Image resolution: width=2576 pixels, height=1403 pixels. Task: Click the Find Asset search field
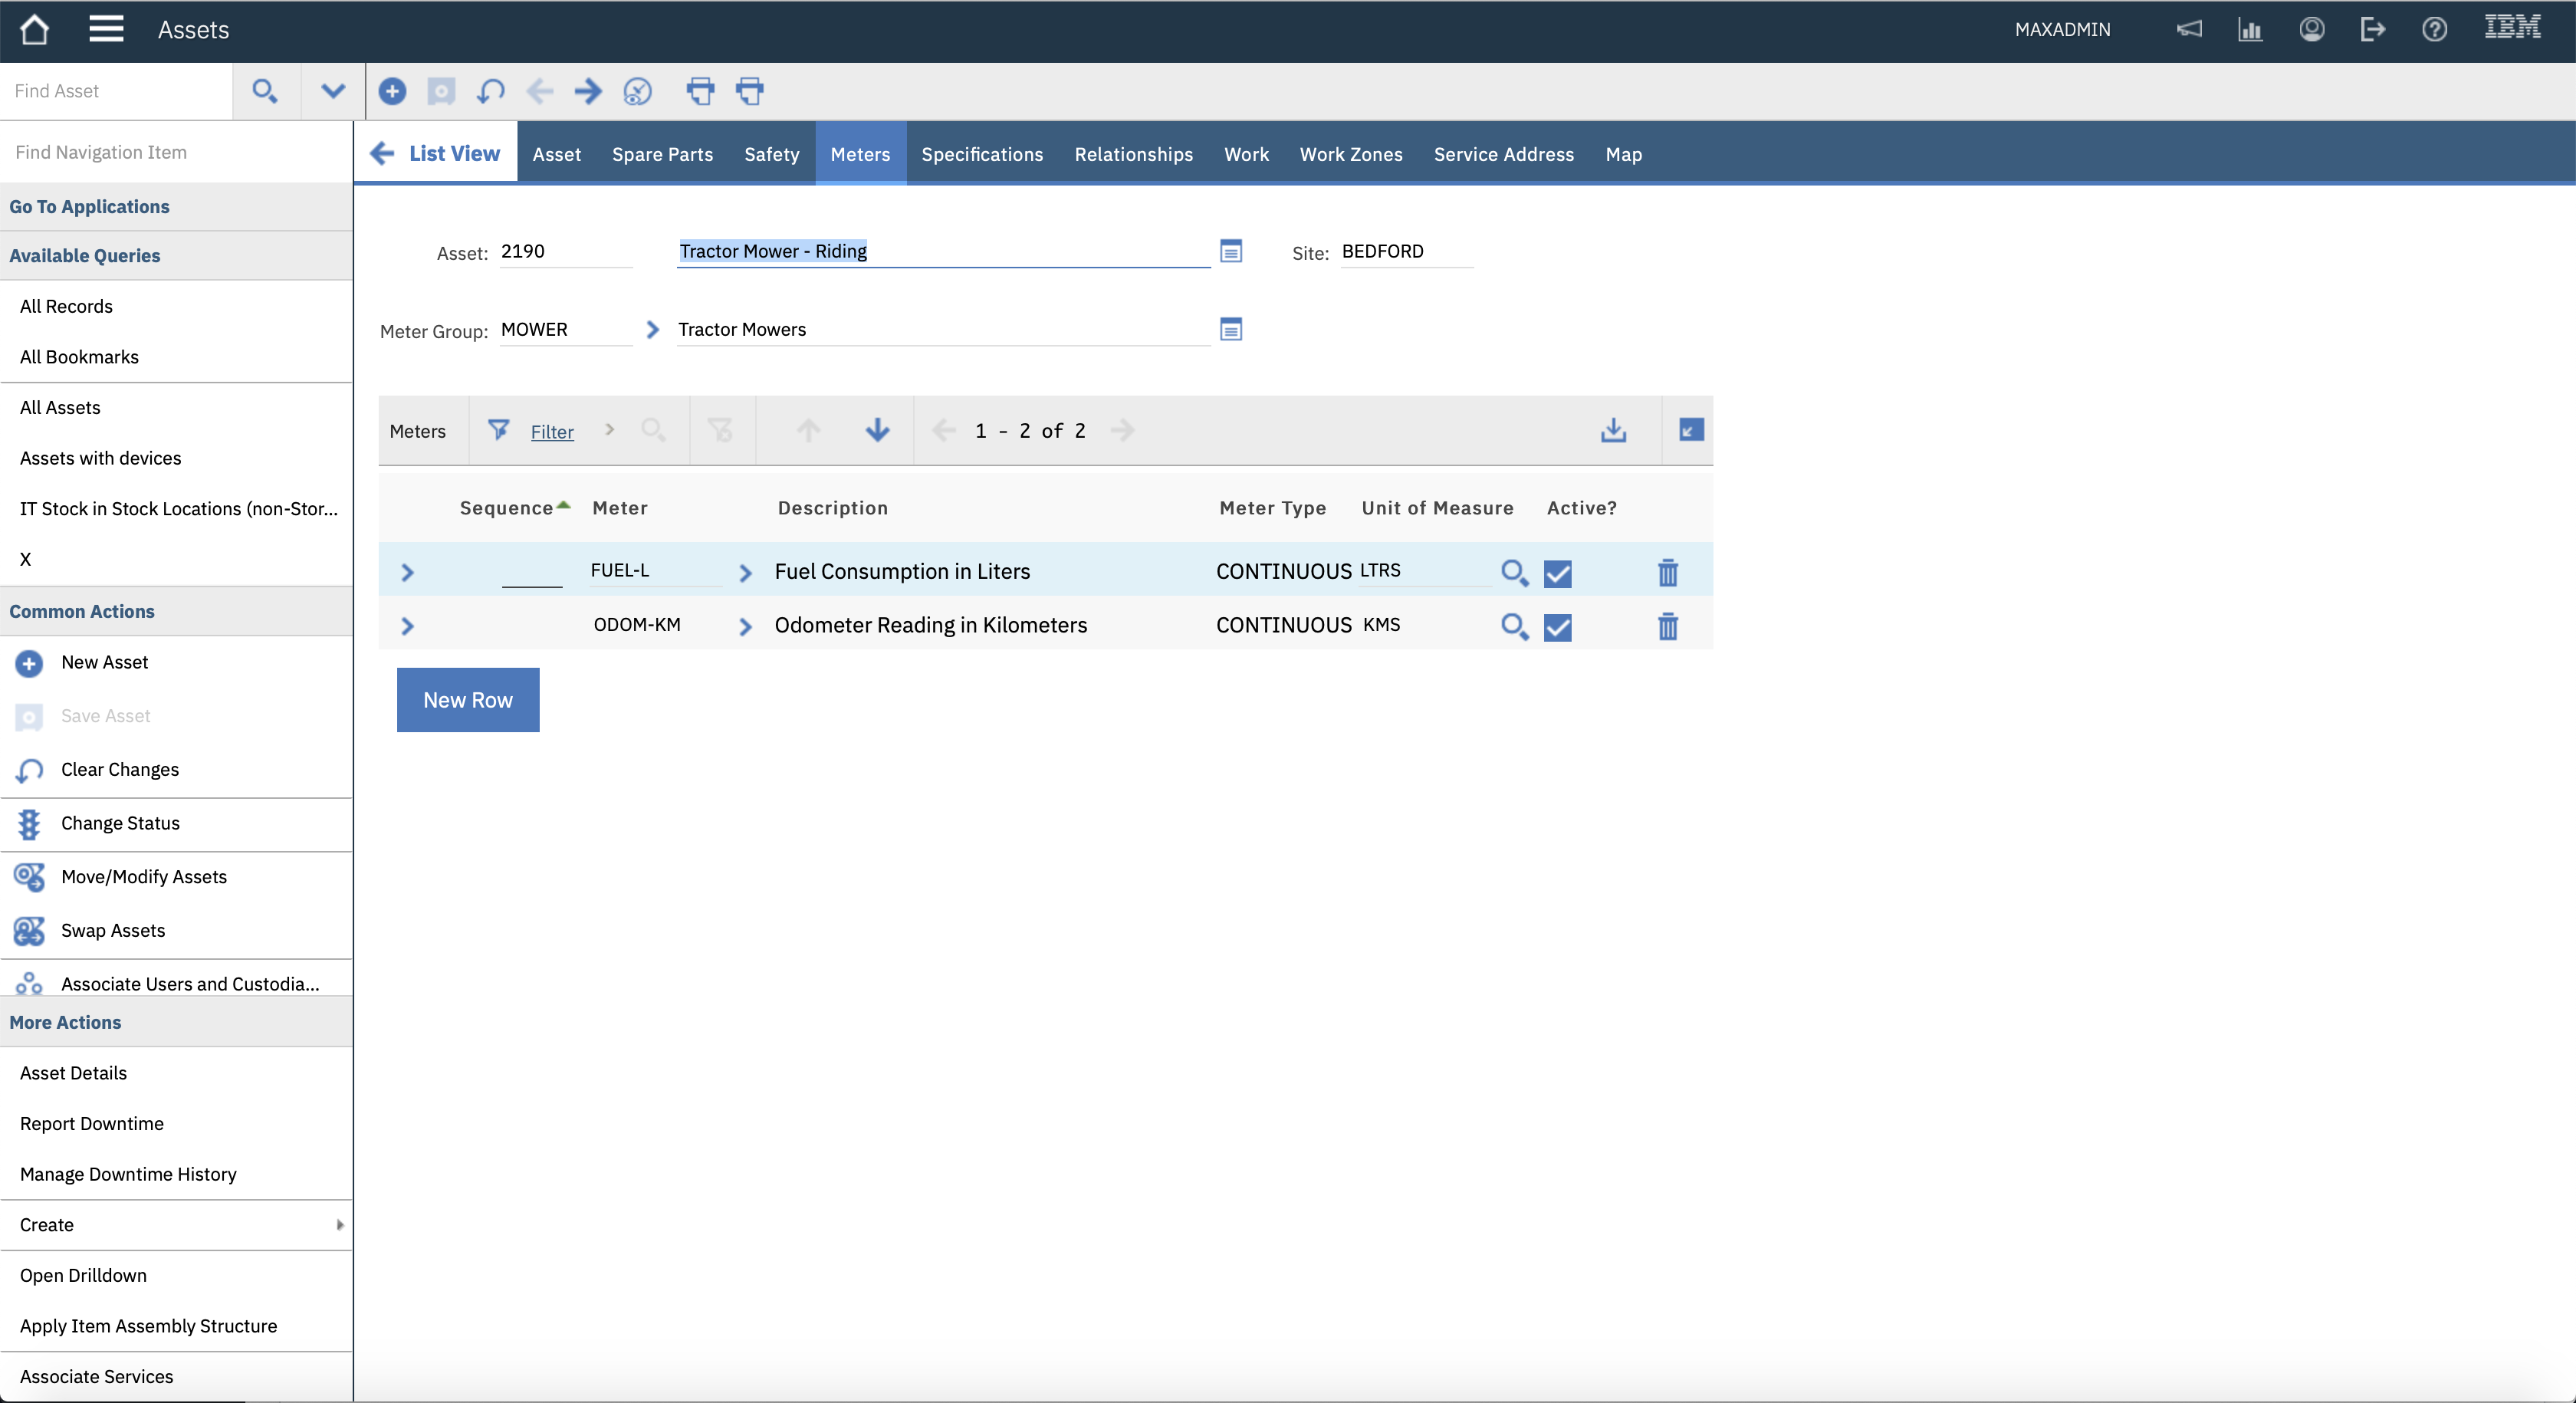[x=116, y=91]
